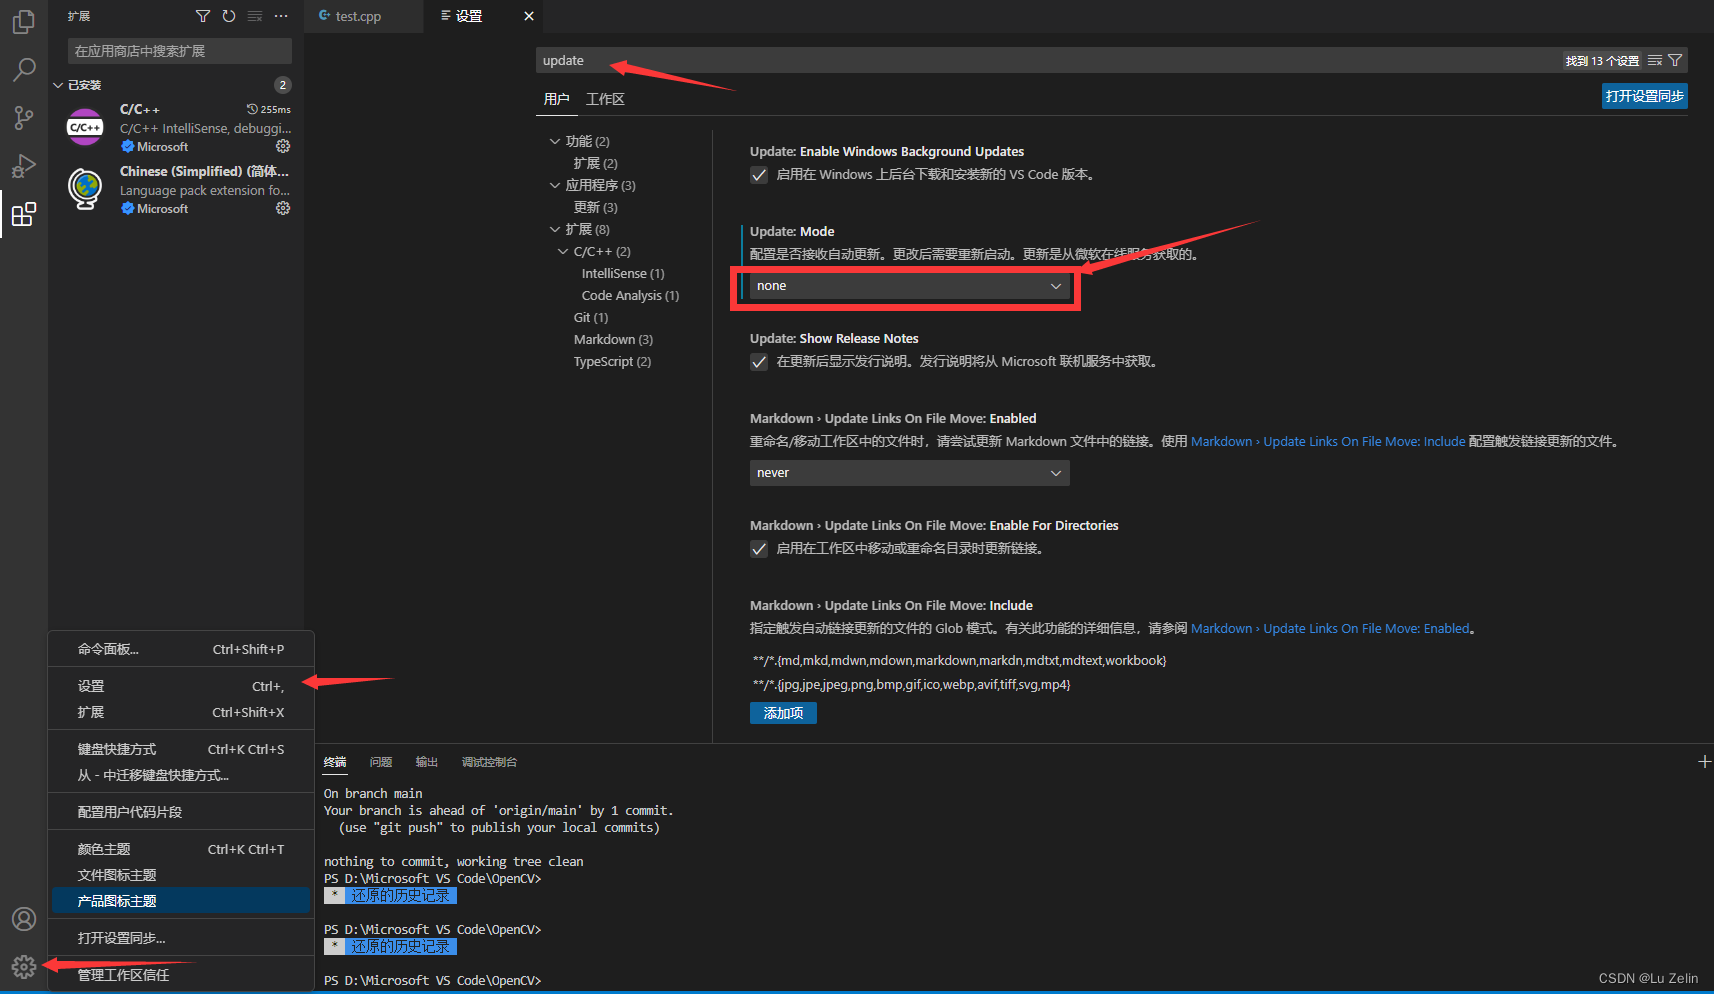This screenshot has height=994, width=1714.
Task: Follow the Update Links On File Move: Include link
Action: 1328,441
